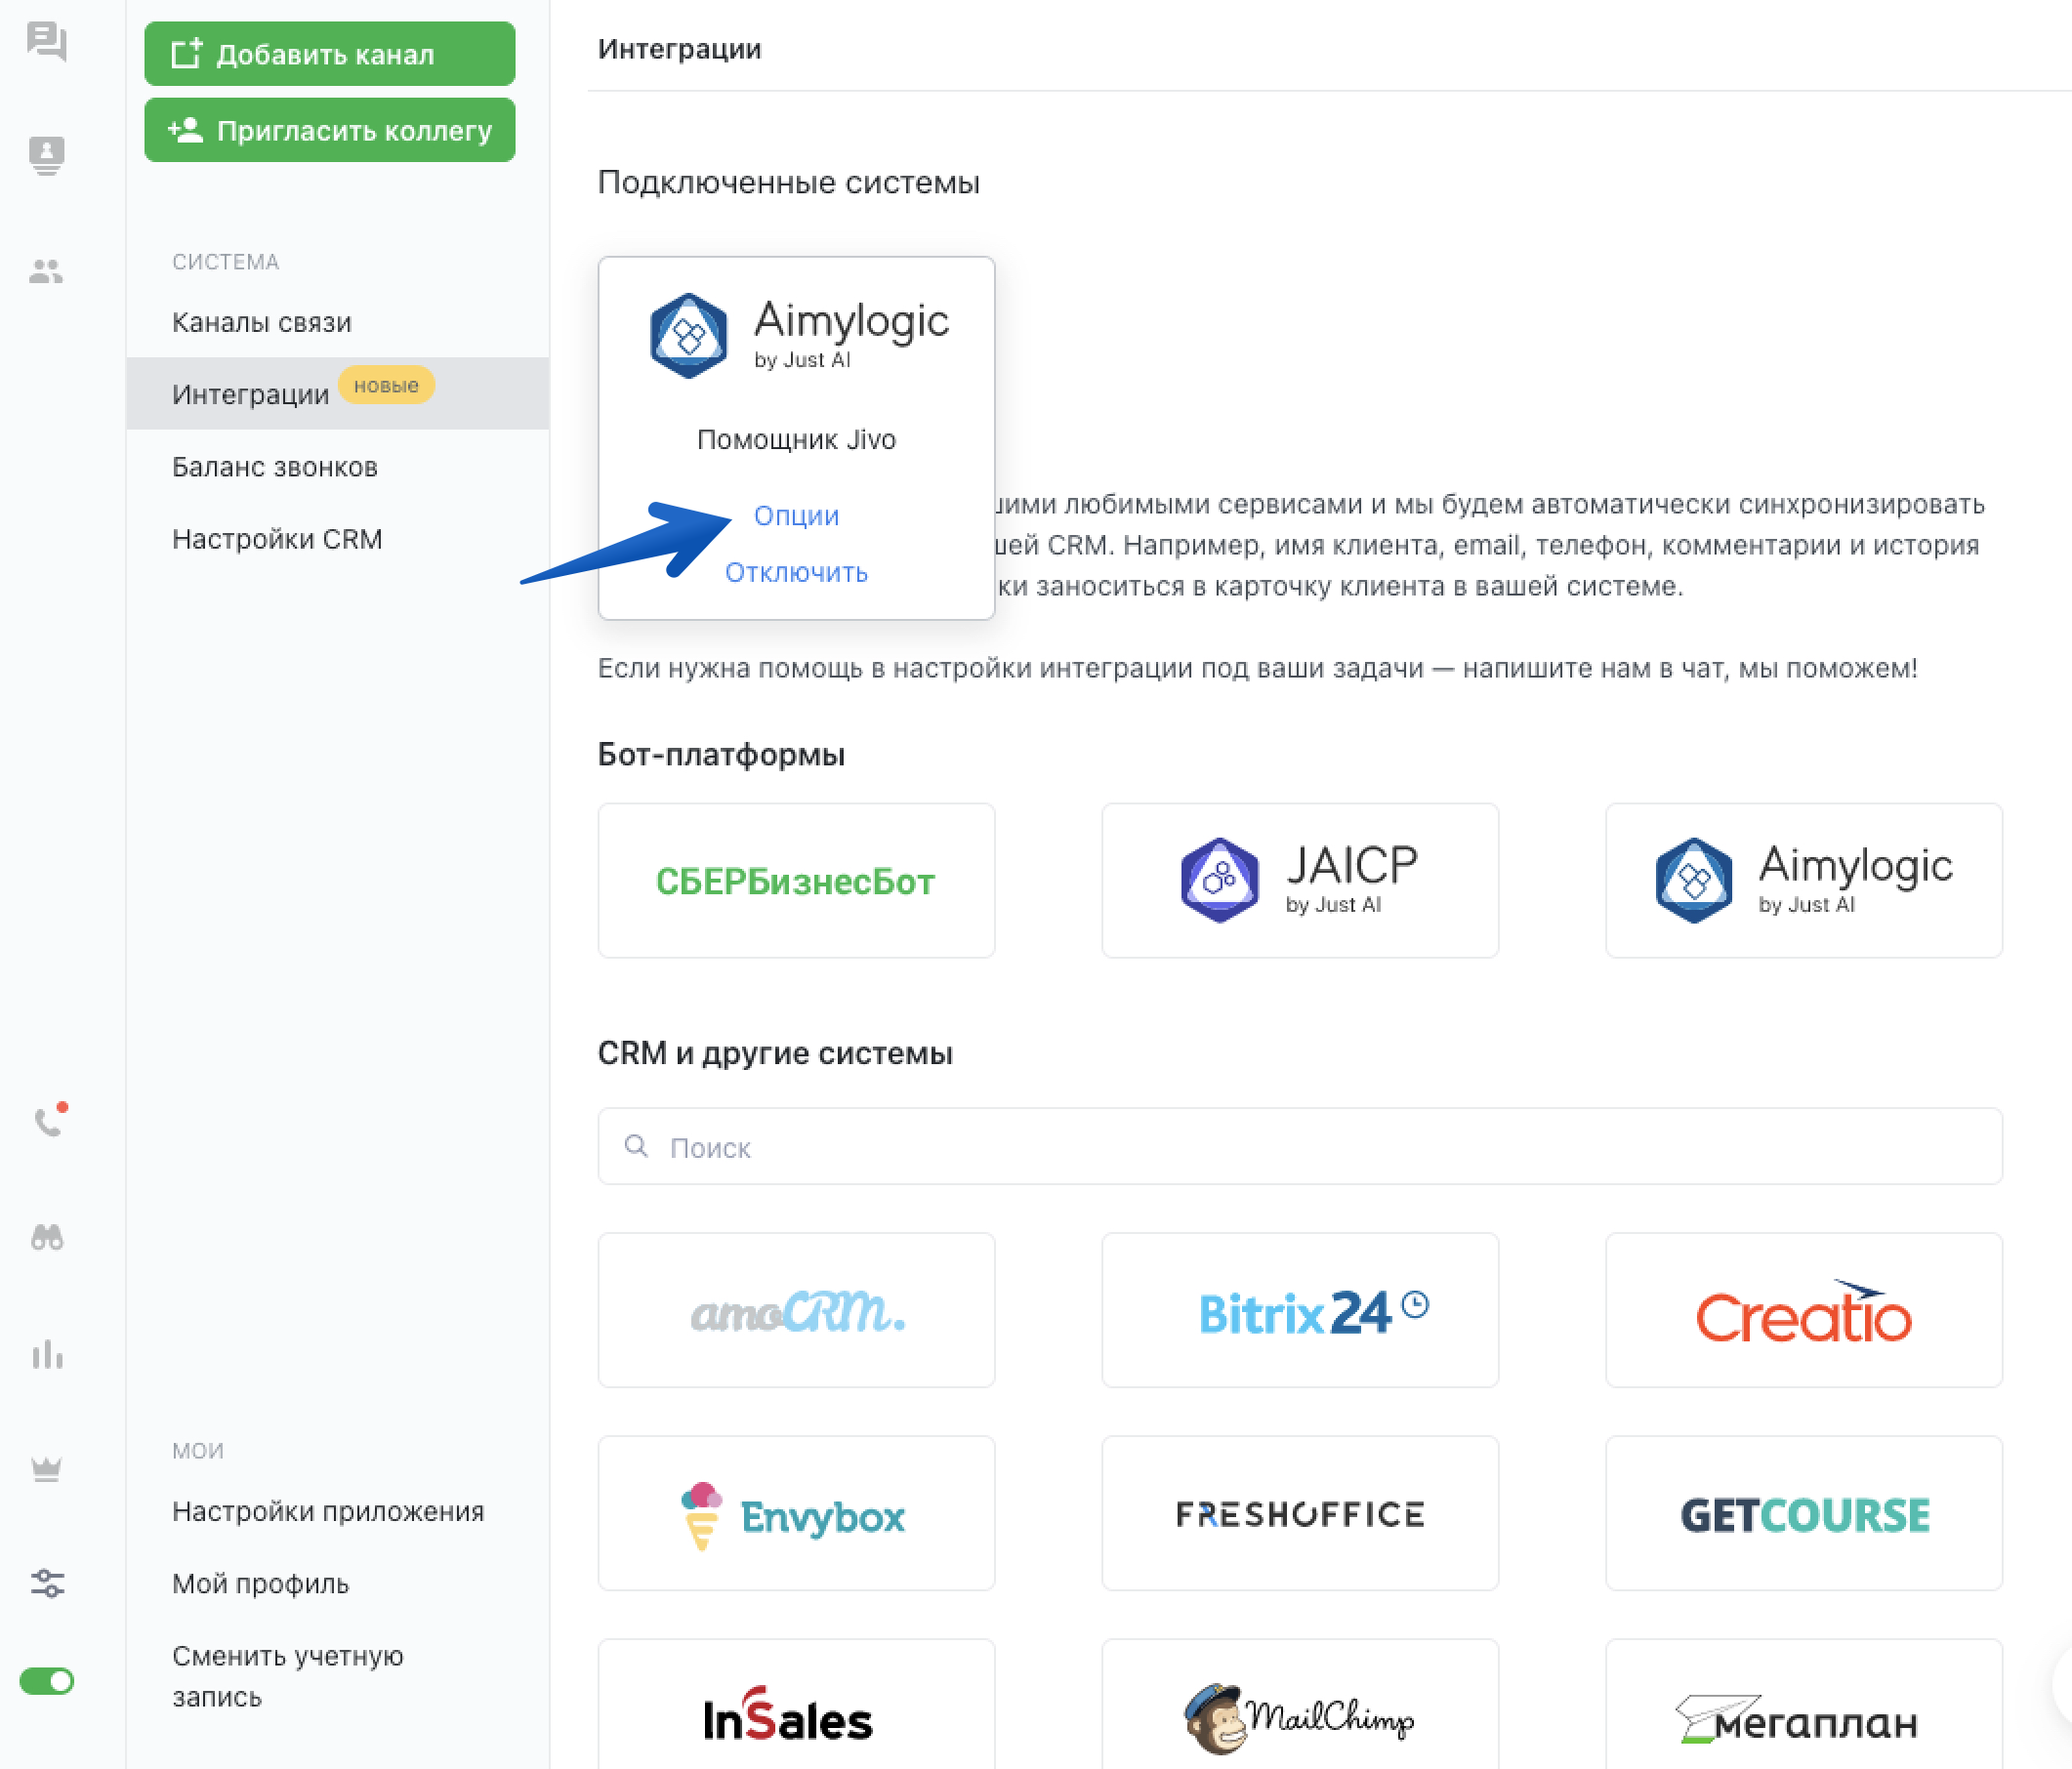Open the chats icon in left rail
2072x1769 pixels.
[x=47, y=41]
